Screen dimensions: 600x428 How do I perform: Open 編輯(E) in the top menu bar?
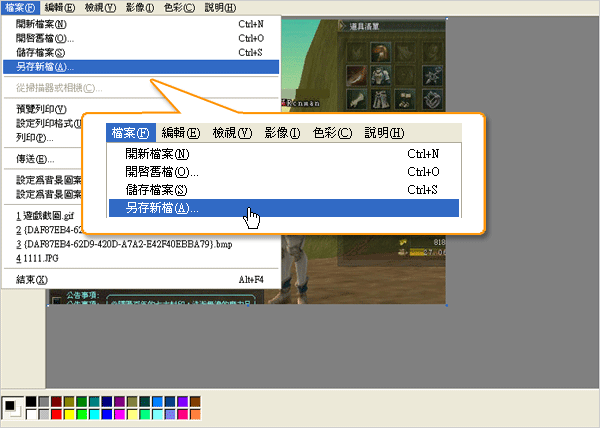tap(60, 8)
